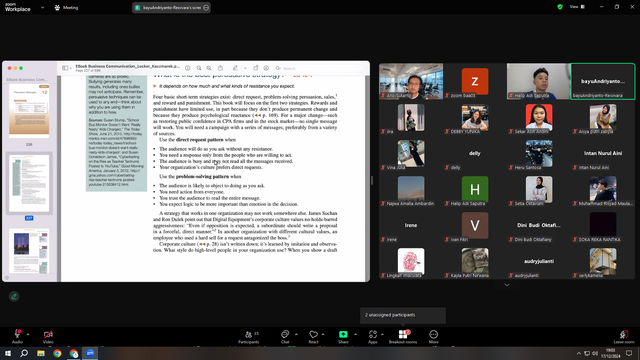Select DEBBY YUNIKA's participant tile
Viewport: 640px width, 360px height.
[x=475, y=118]
